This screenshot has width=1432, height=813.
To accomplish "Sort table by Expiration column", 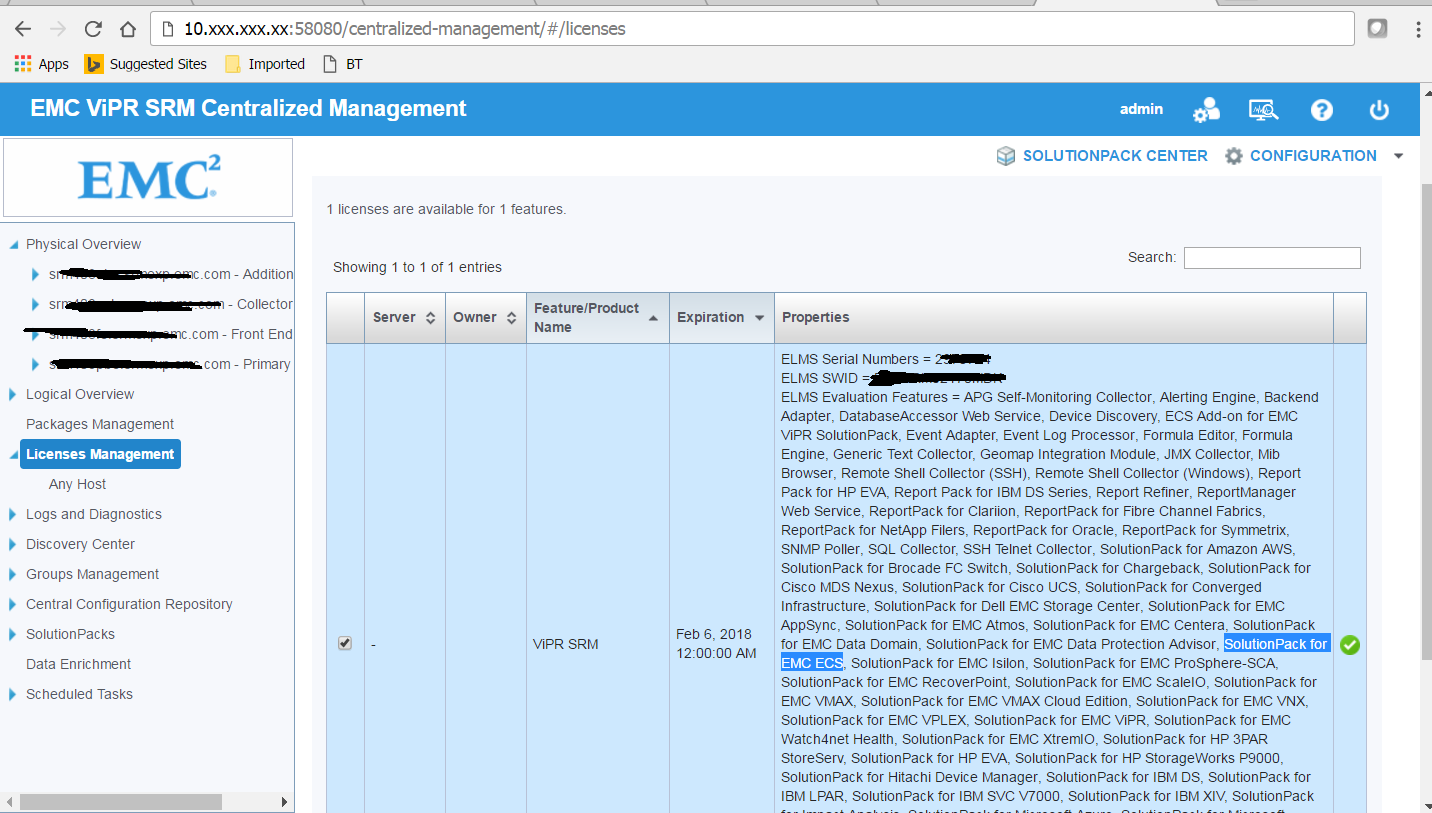I will pyautogui.click(x=721, y=317).
